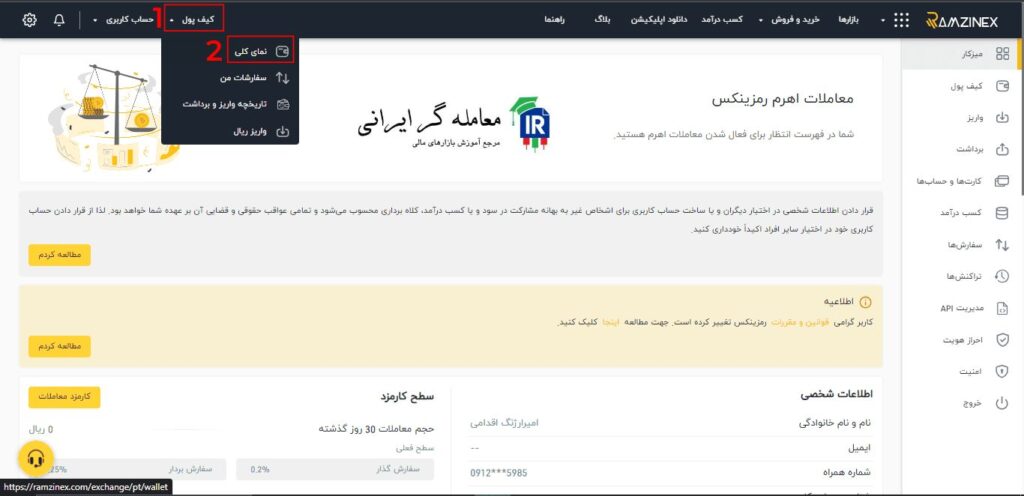This screenshot has height=496, width=1024.
Task: Click the icon beside واریز ریال
Action: (x=282, y=131)
